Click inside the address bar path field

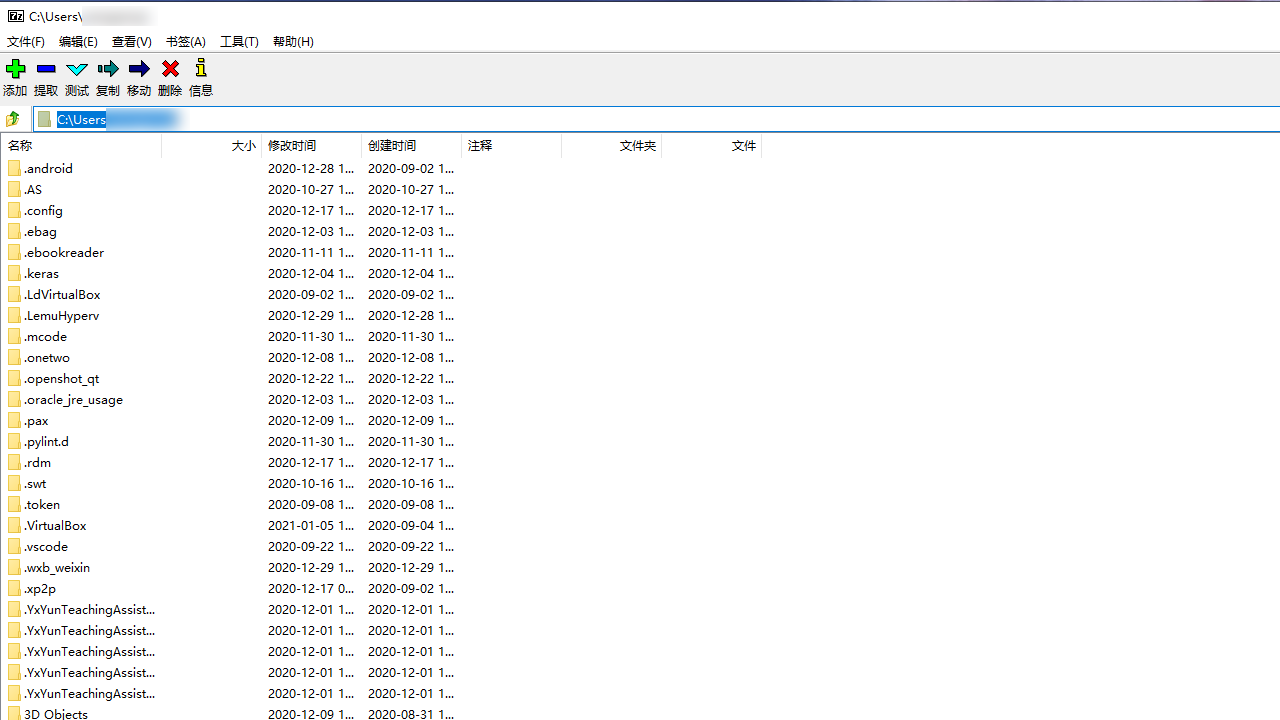[150, 119]
